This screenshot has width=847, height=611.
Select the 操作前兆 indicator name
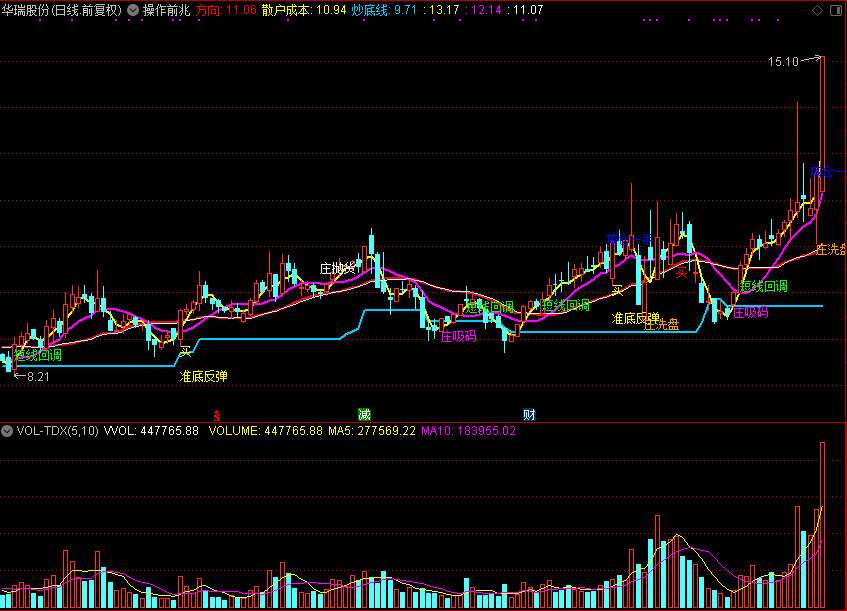(166, 10)
